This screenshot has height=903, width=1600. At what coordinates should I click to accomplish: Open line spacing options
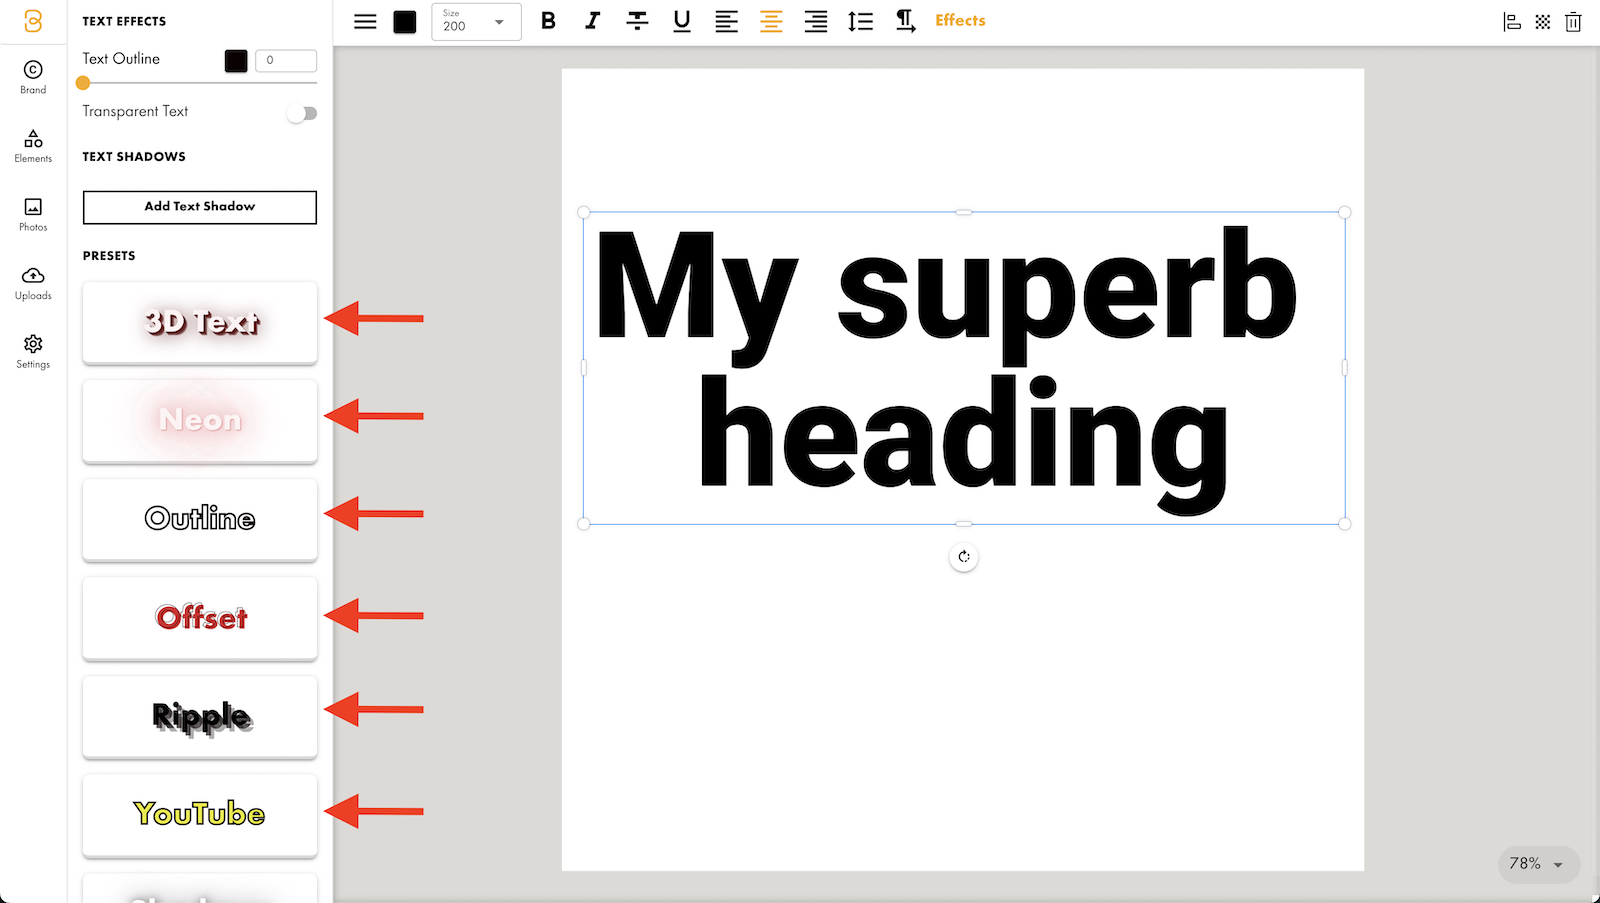[x=860, y=21]
